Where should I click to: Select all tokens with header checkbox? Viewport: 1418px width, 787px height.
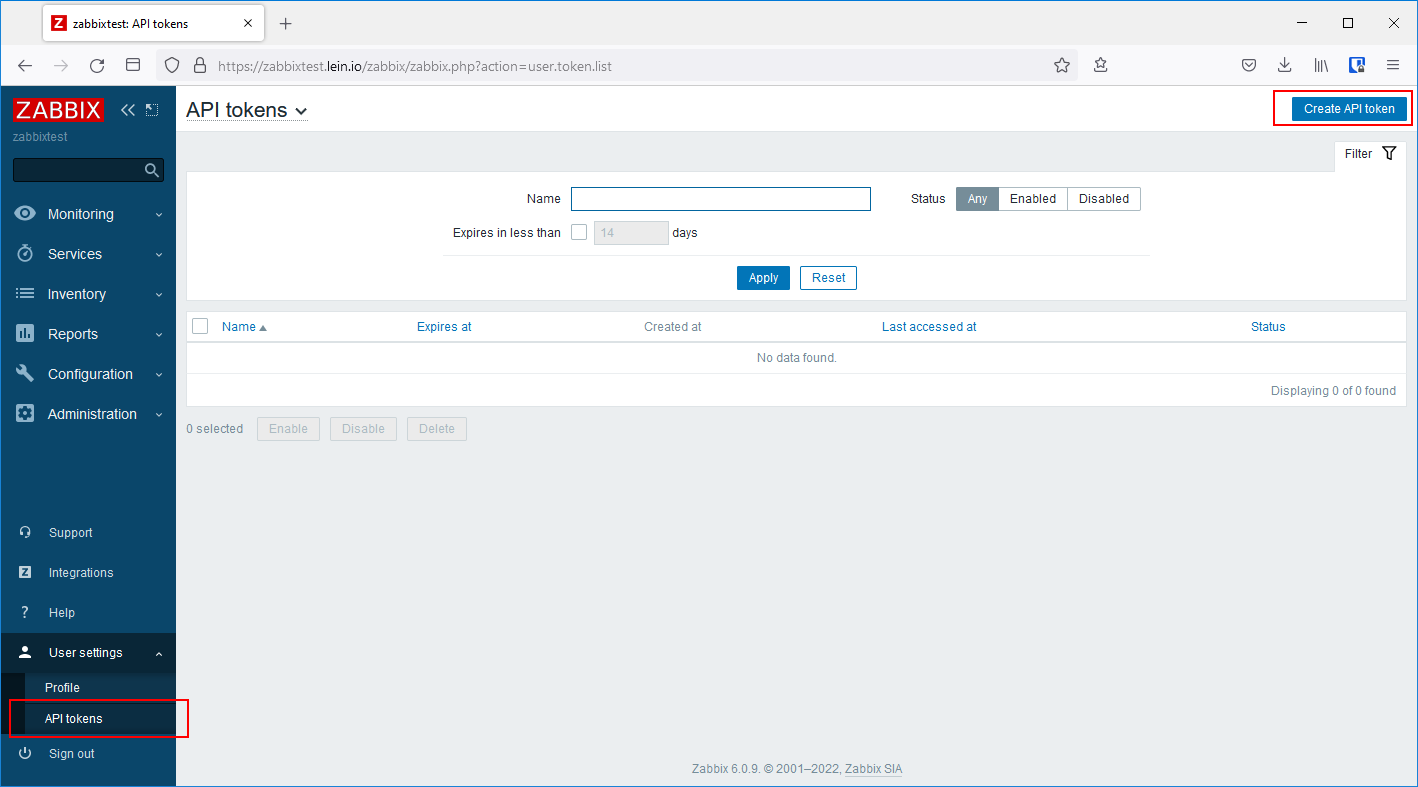[199, 326]
